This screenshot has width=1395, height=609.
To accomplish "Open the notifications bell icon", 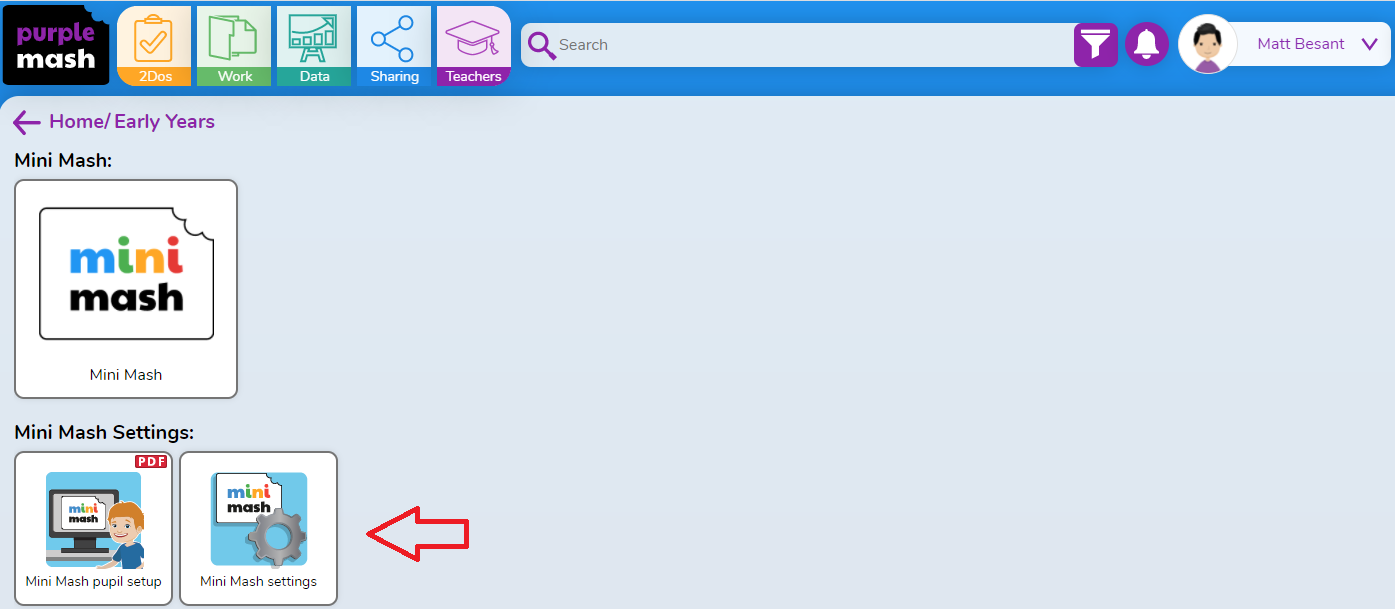I will tap(1147, 45).
